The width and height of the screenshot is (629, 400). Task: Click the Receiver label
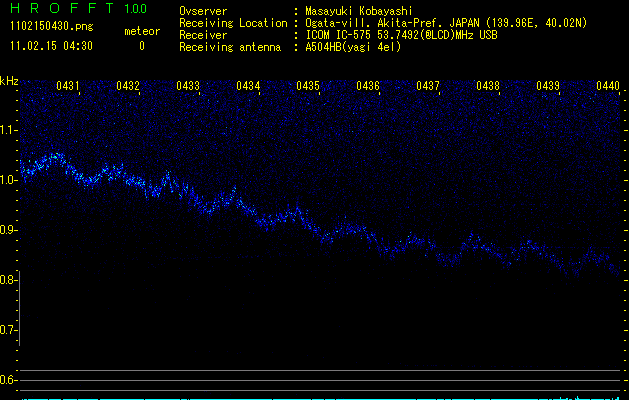pyautogui.click(x=203, y=35)
